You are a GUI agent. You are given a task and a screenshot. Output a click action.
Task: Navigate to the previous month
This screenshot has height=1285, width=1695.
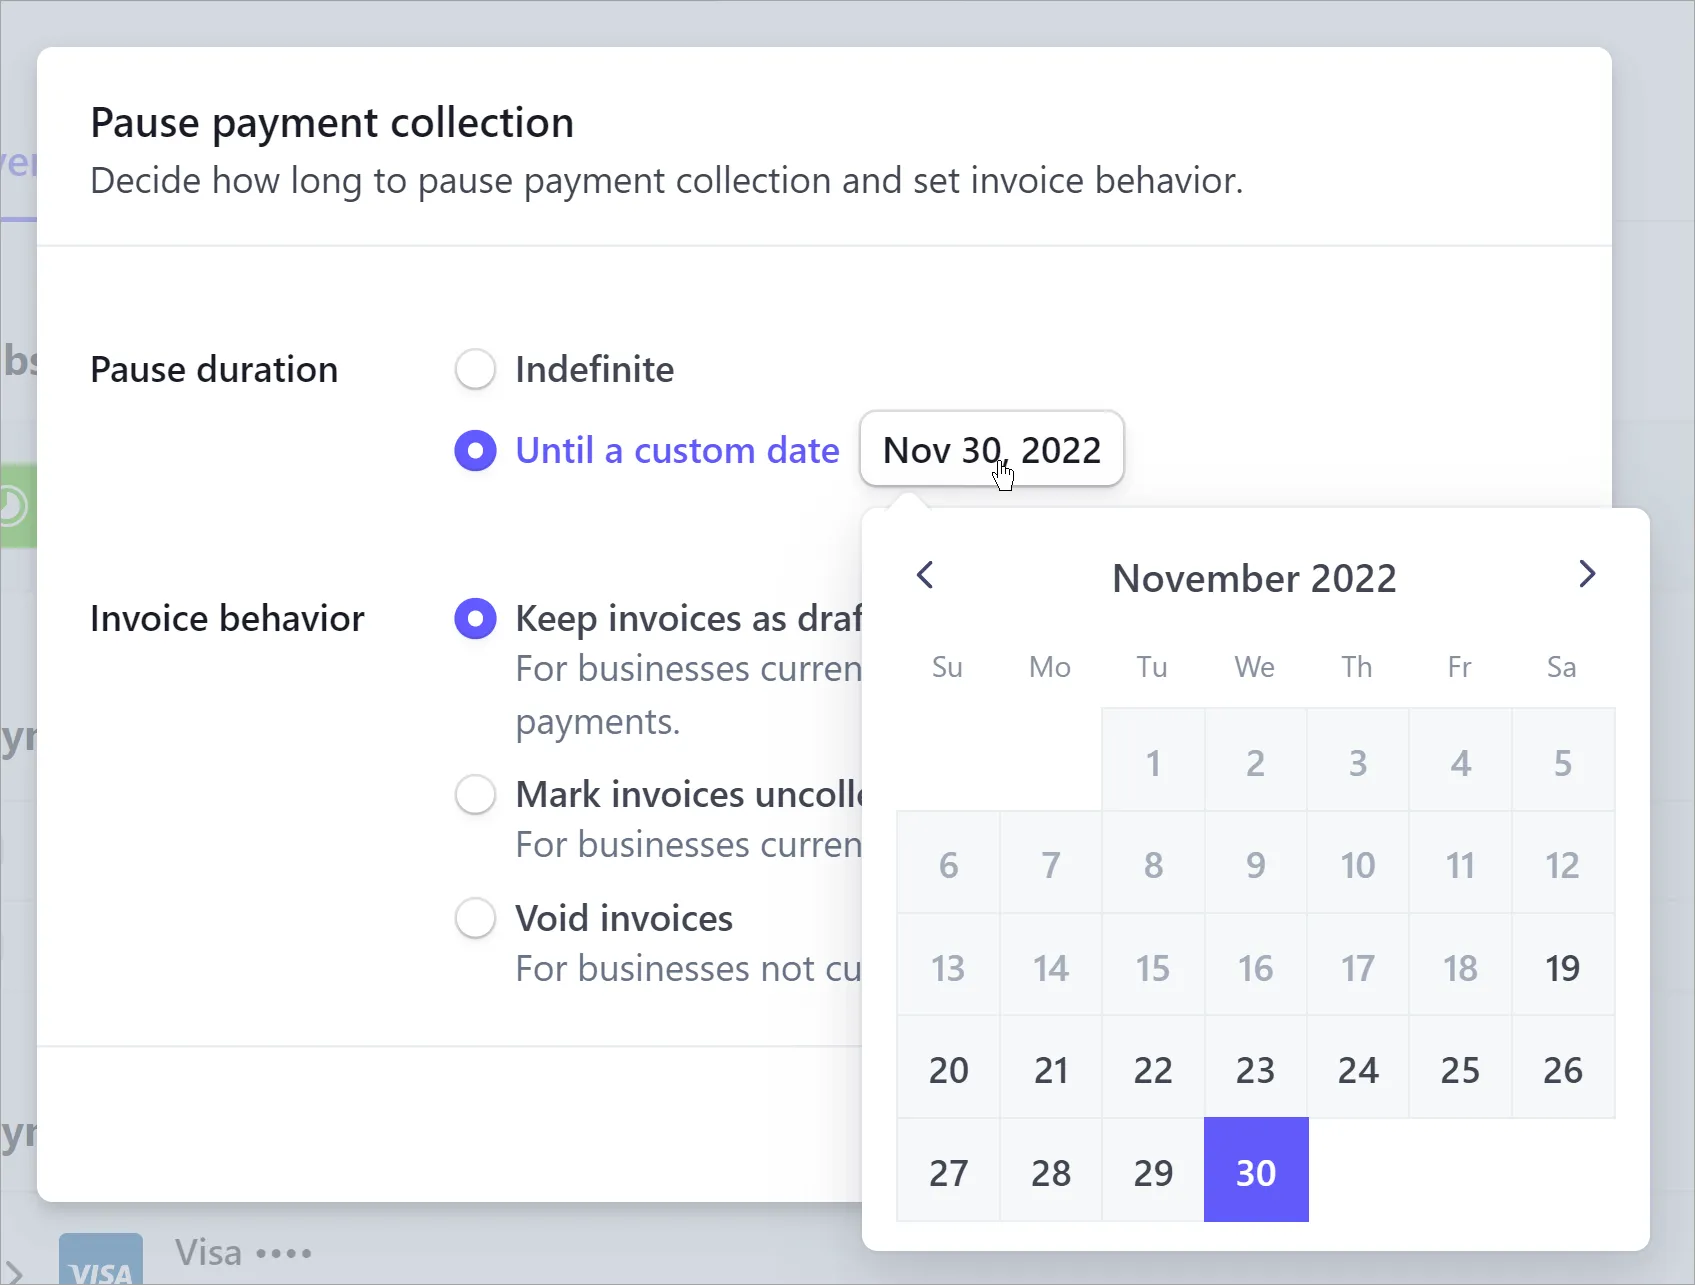click(925, 575)
